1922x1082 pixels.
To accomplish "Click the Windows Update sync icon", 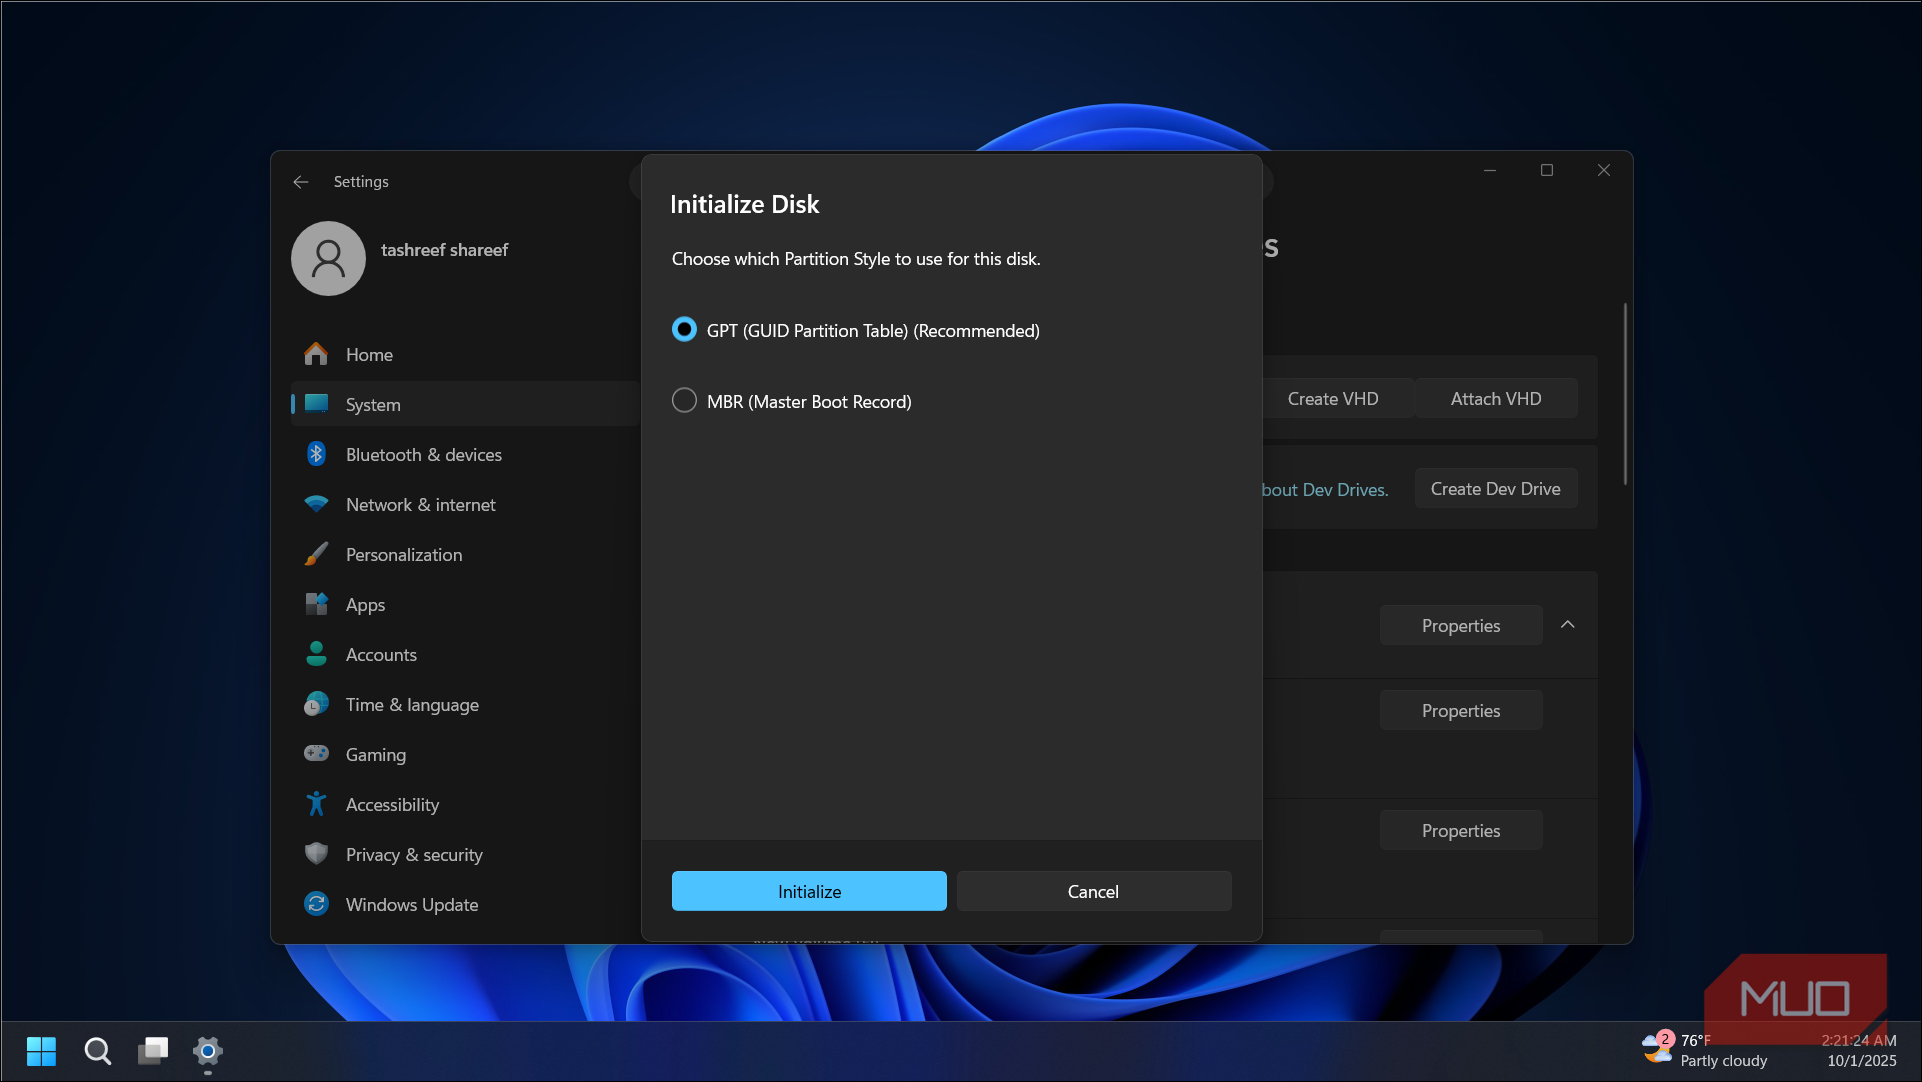I will [316, 904].
